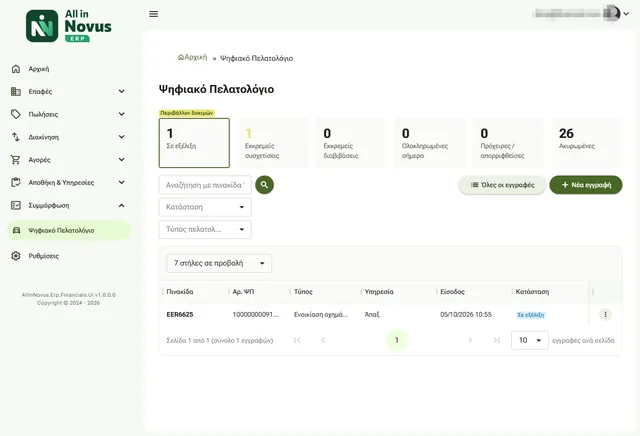Click the Όλες οι εγγραφές button
This screenshot has width=640, height=436.
[x=502, y=185]
